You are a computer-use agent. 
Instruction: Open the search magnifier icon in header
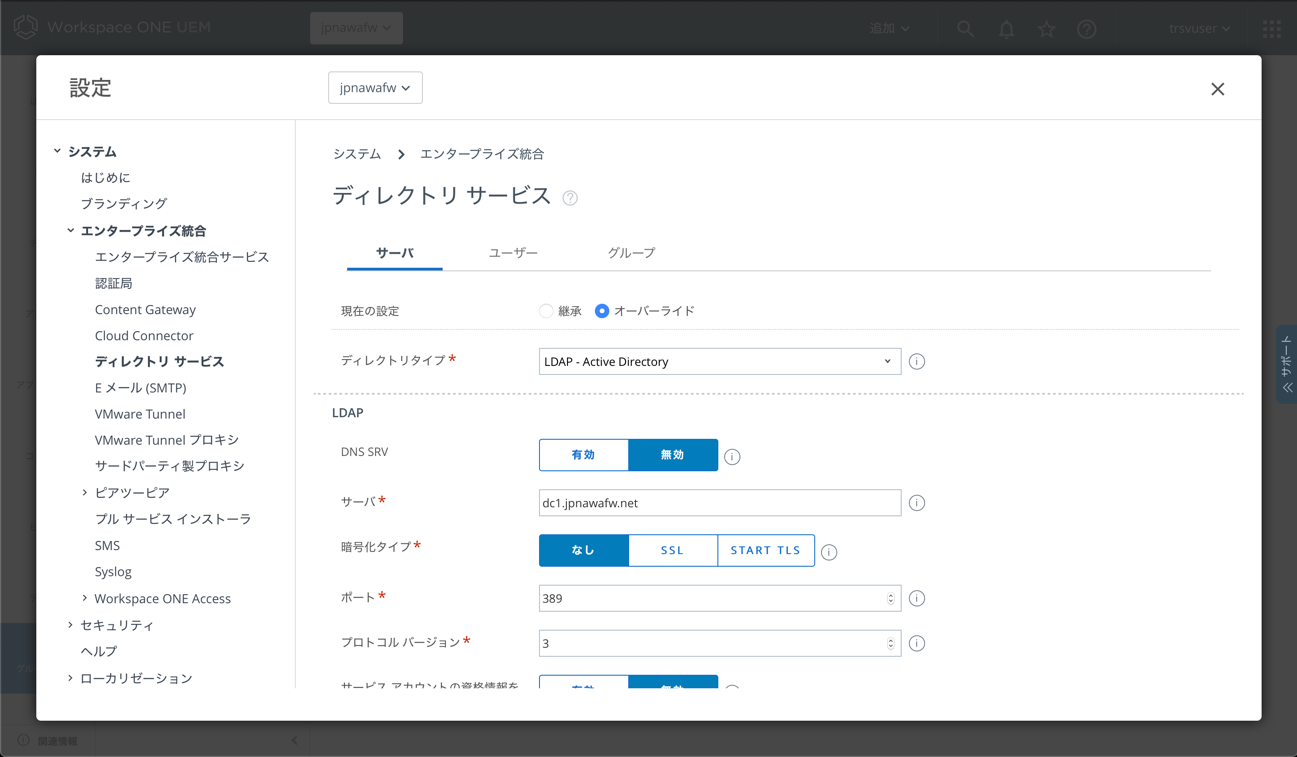(965, 29)
